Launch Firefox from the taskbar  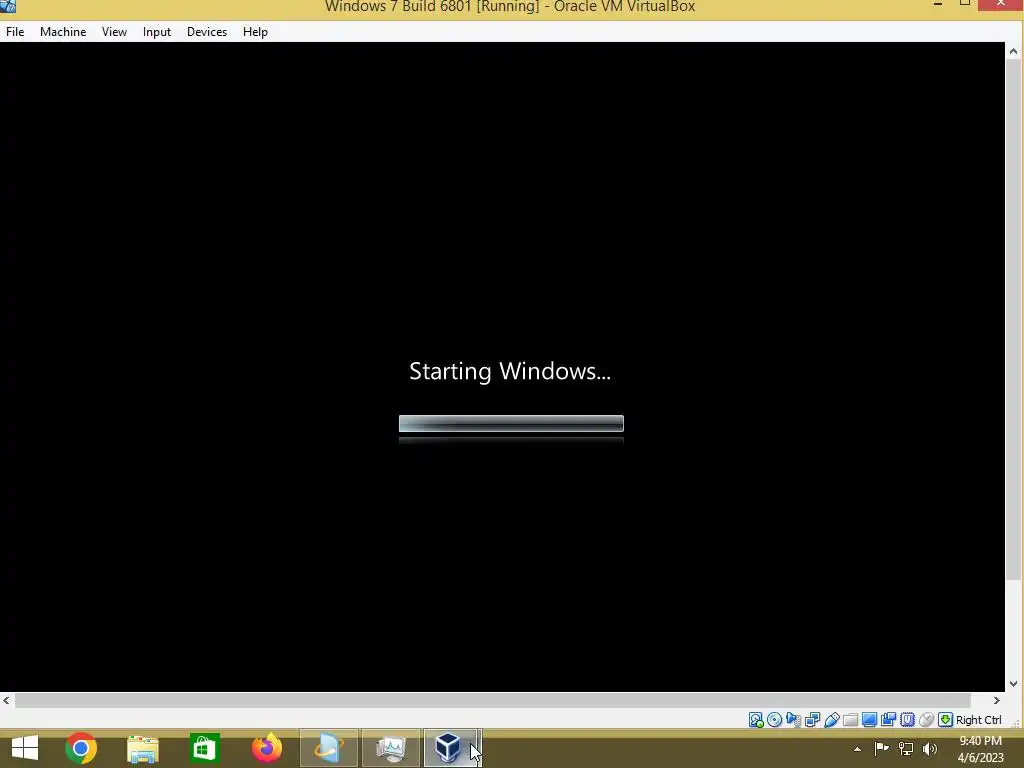click(x=266, y=748)
